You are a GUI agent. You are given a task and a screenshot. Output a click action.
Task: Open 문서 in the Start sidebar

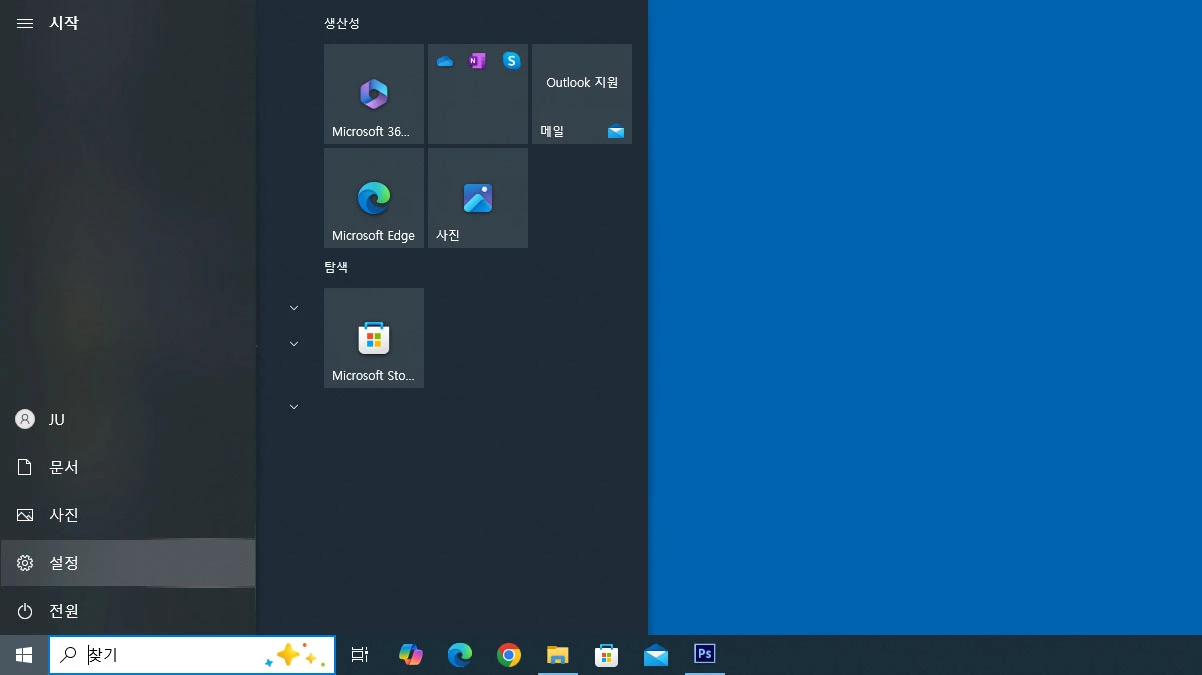[128, 467]
